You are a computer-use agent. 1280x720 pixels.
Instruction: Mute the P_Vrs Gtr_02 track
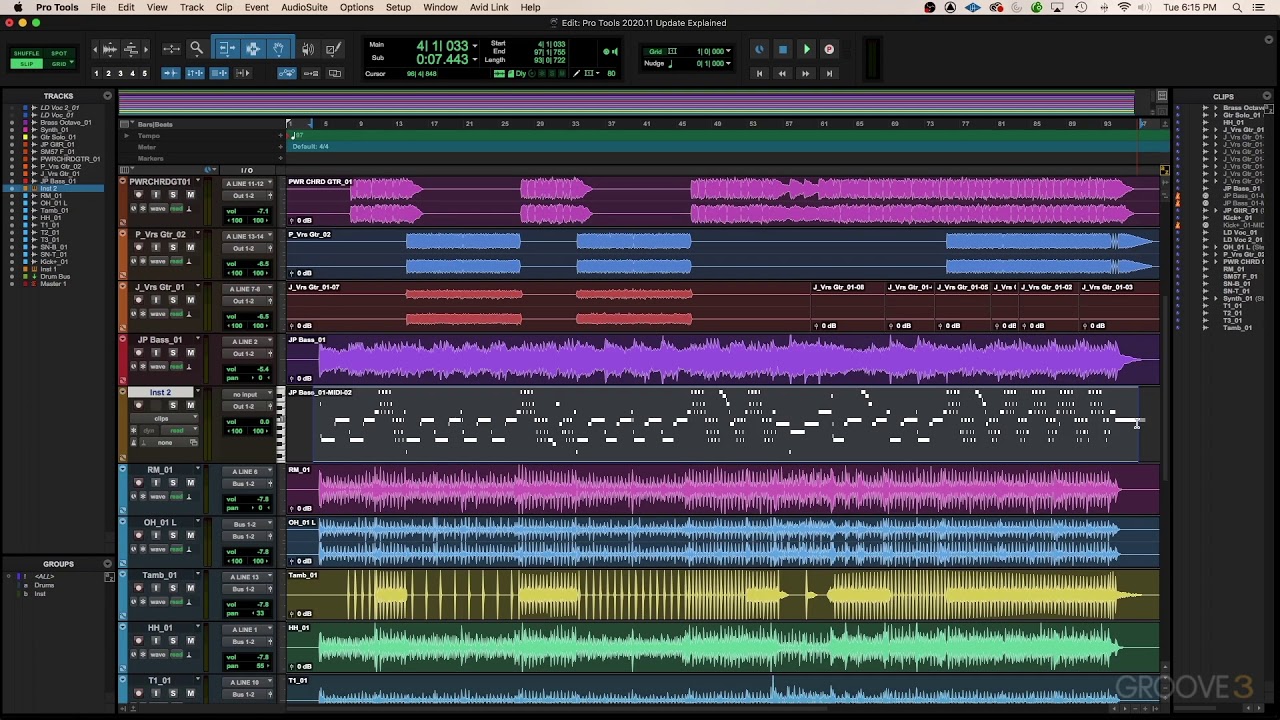[x=190, y=247]
